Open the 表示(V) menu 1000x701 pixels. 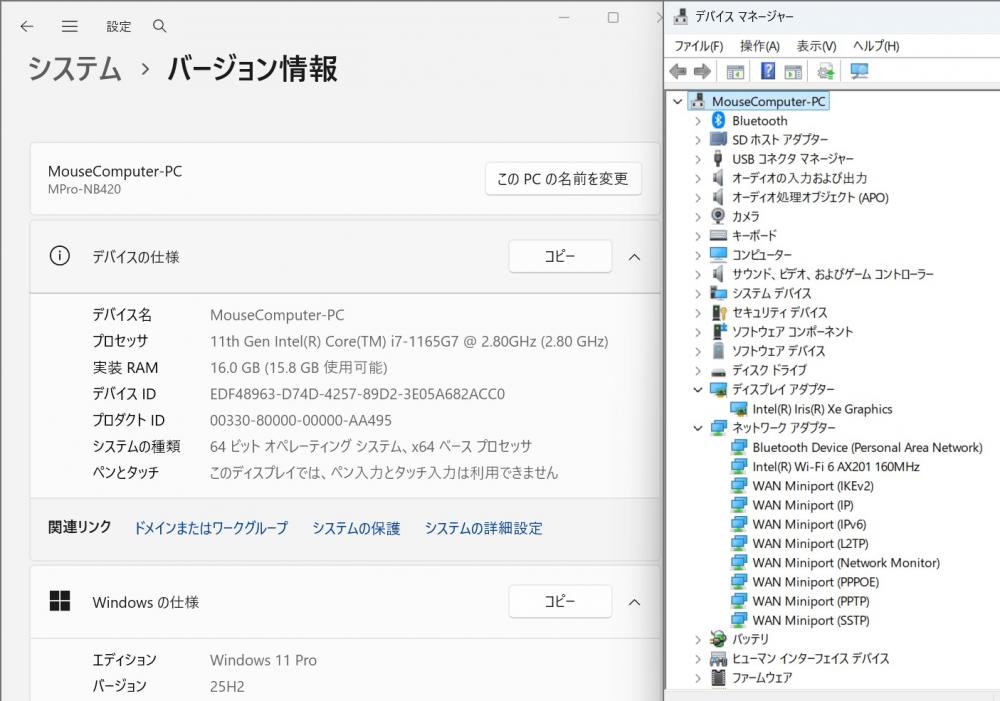point(816,46)
